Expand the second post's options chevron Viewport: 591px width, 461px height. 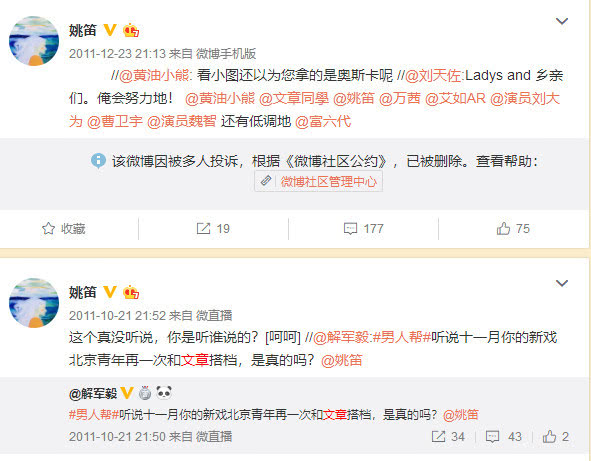tap(562, 283)
